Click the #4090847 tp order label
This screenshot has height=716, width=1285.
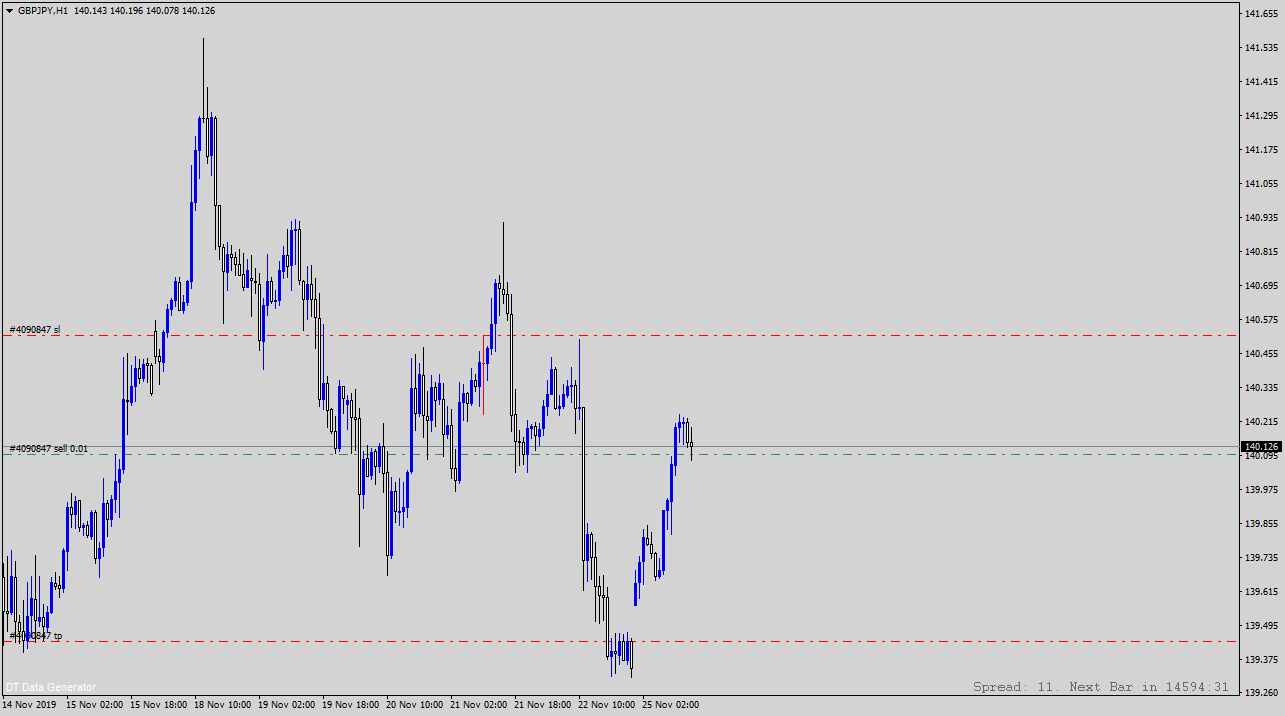[x=36, y=635]
